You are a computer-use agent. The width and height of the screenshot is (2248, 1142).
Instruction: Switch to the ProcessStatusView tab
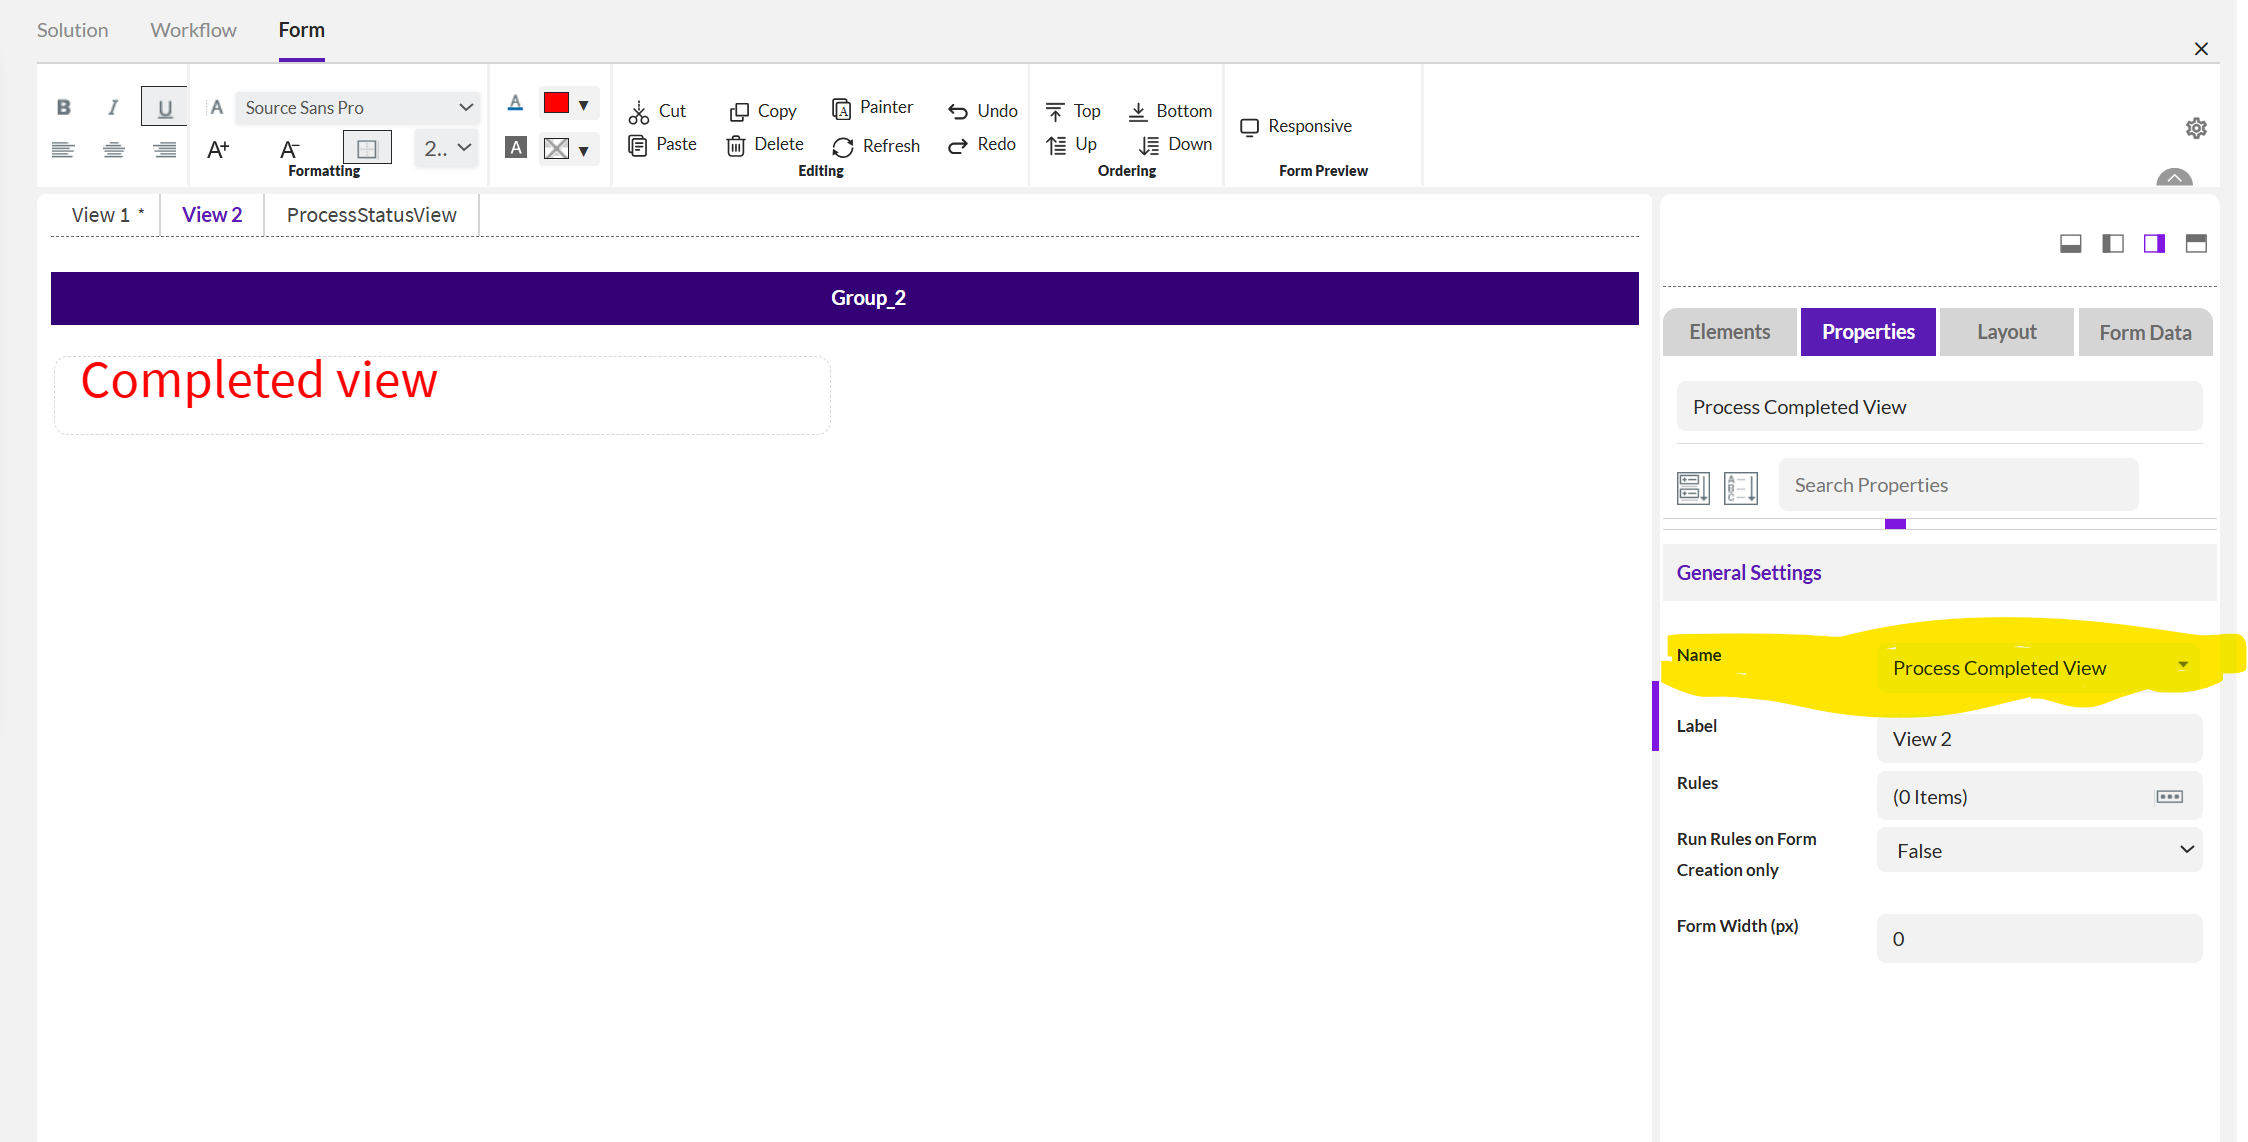(371, 215)
